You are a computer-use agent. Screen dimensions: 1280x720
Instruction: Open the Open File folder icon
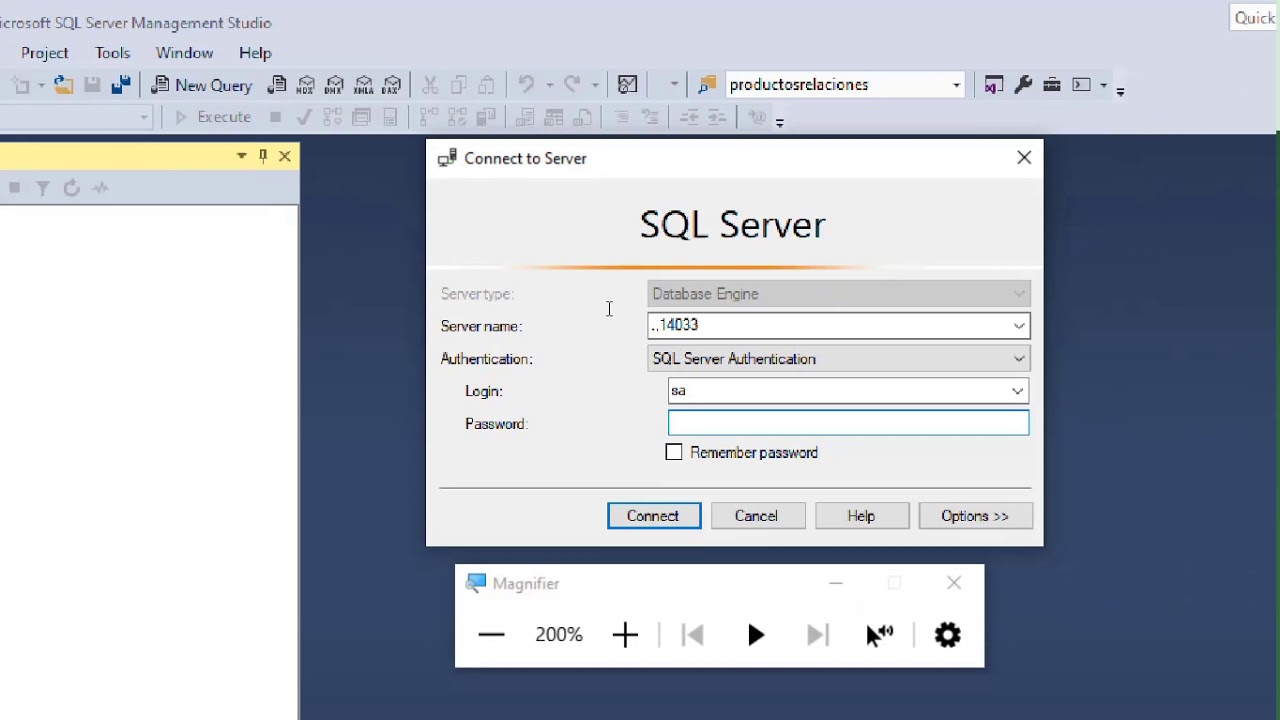tap(63, 85)
